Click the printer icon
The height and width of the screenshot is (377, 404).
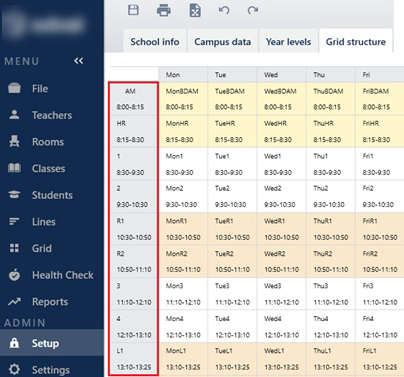(164, 10)
